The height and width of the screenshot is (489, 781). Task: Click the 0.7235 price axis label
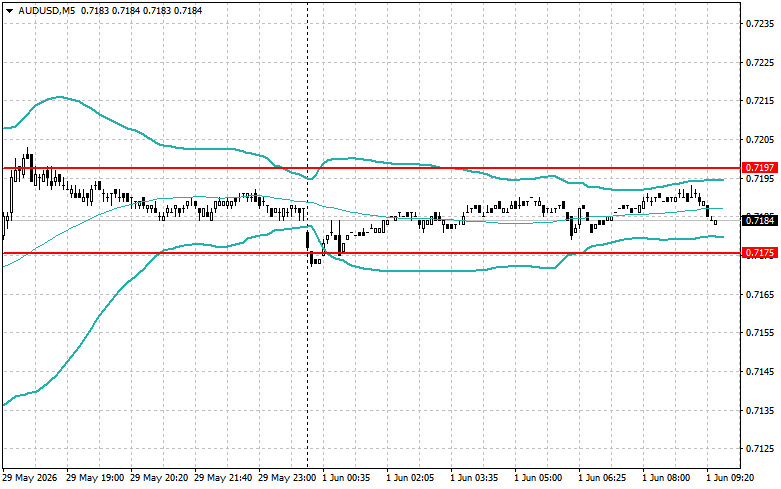click(x=761, y=23)
